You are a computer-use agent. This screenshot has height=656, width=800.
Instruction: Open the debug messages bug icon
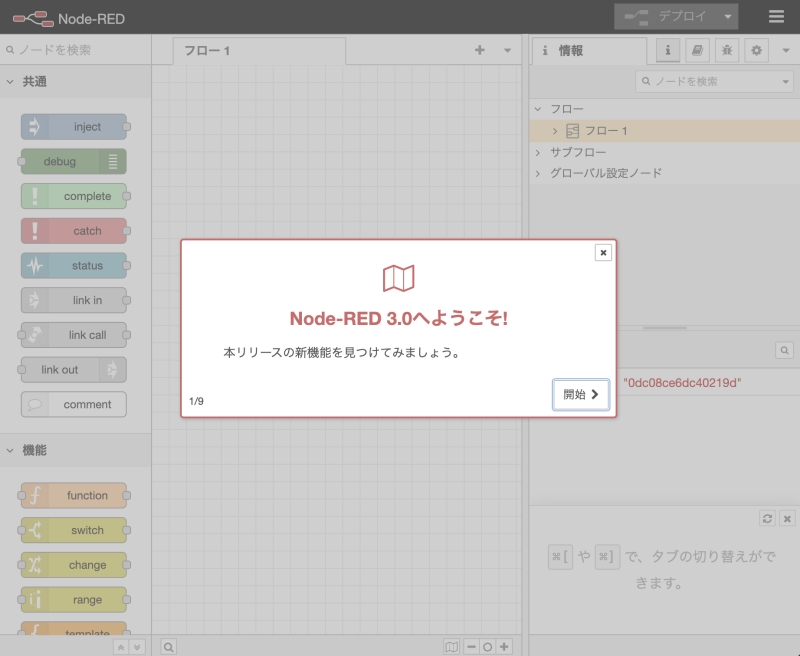pos(727,50)
